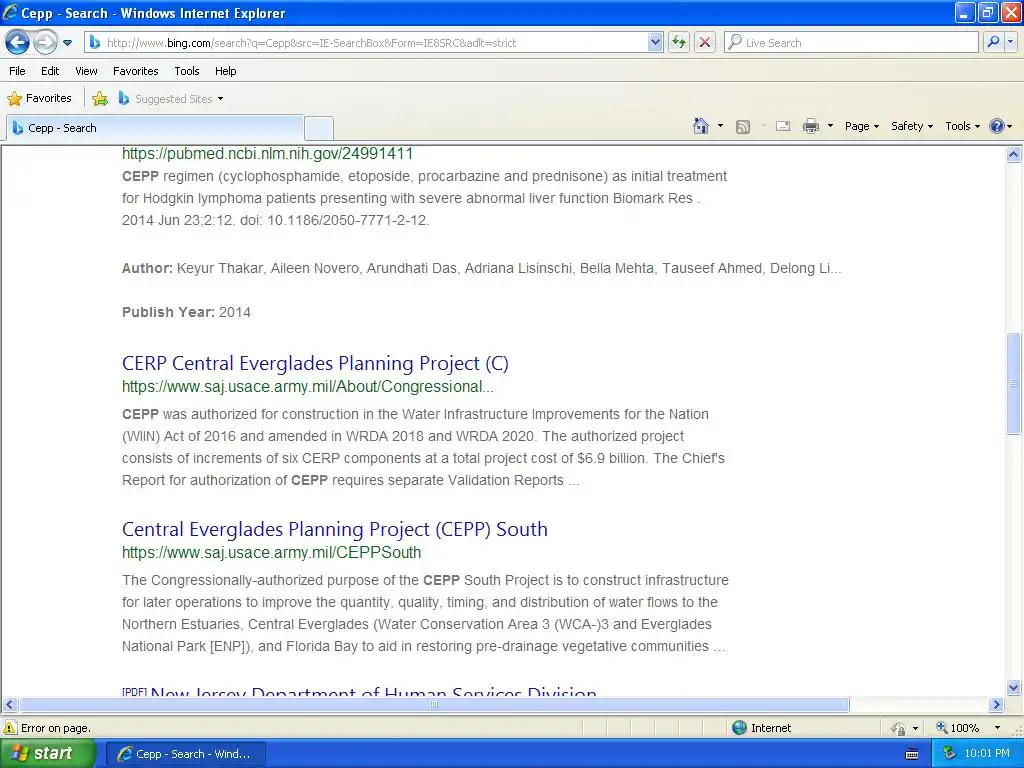Open the pubmed.ncbi.nlm.nih.gov/24991411 link
Image resolution: width=1024 pixels, height=768 pixels.
pos(267,153)
